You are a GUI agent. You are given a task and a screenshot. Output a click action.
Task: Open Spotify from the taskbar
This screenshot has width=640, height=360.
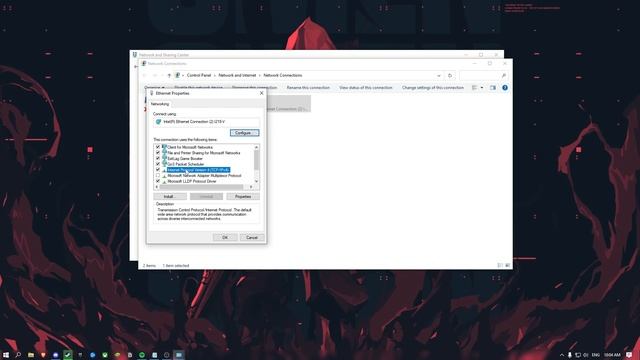[x=142, y=355]
